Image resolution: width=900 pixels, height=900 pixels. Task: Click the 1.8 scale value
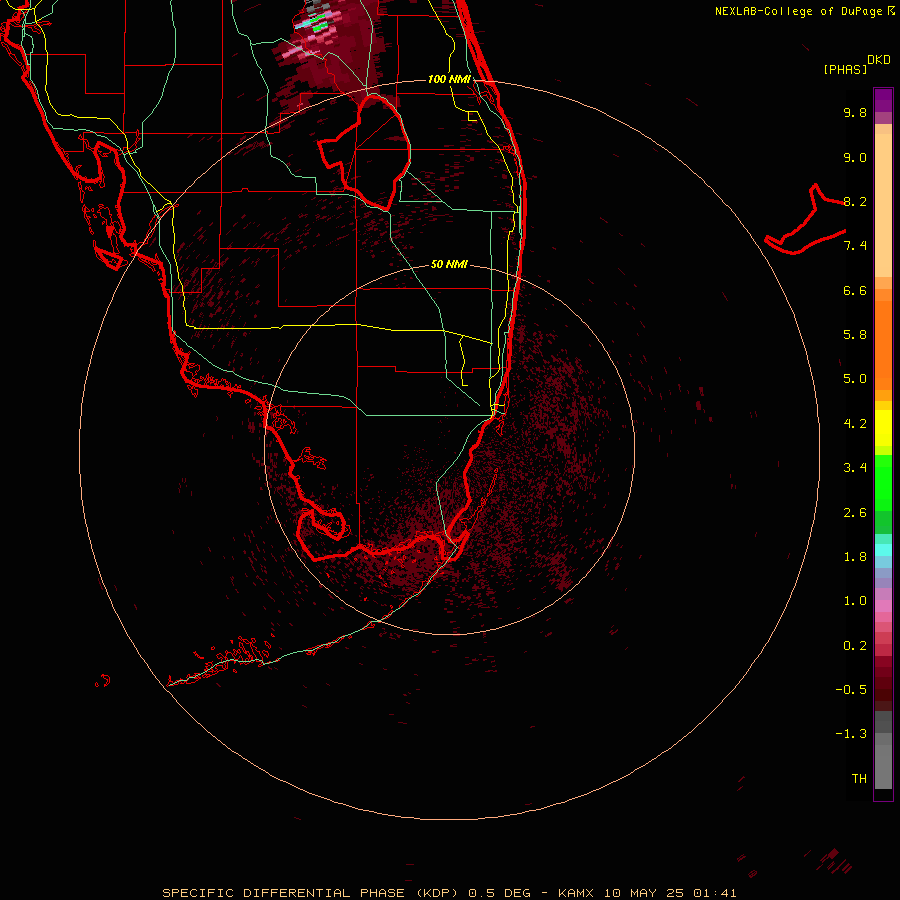tap(855, 557)
